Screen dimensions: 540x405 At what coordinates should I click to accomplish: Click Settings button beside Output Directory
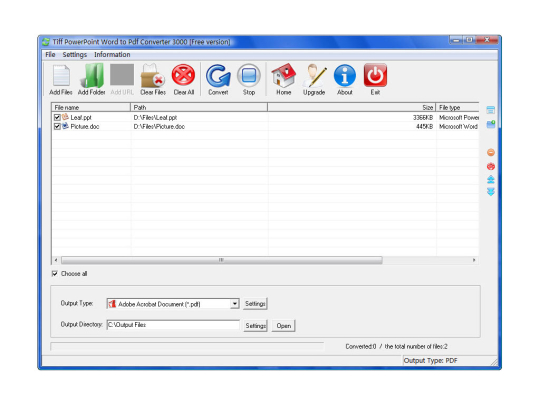pyautogui.click(x=255, y=325)
